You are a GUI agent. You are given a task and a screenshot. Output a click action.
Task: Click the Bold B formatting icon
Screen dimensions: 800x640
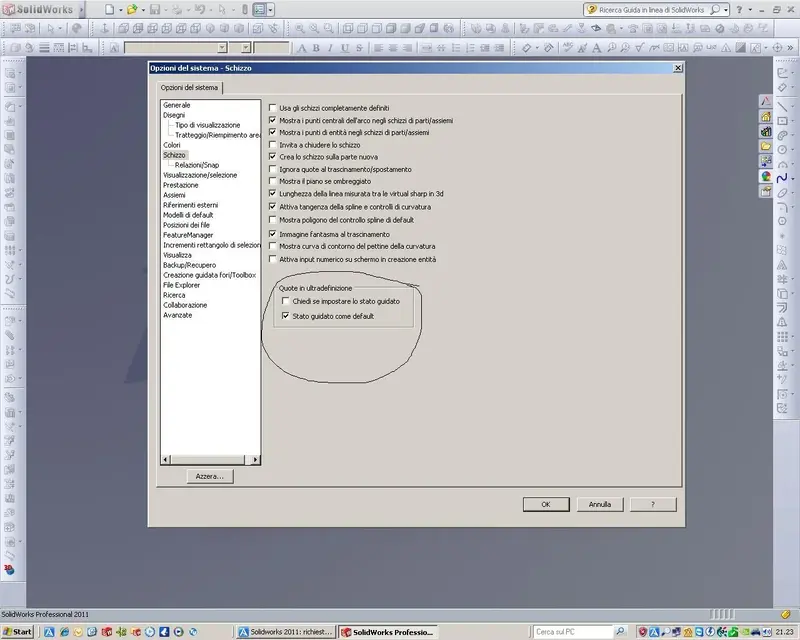316,48
